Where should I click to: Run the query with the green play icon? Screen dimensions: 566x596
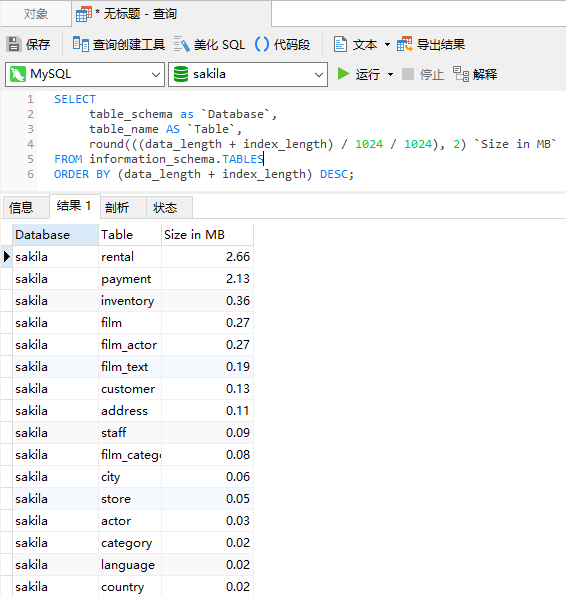(343, 74)
